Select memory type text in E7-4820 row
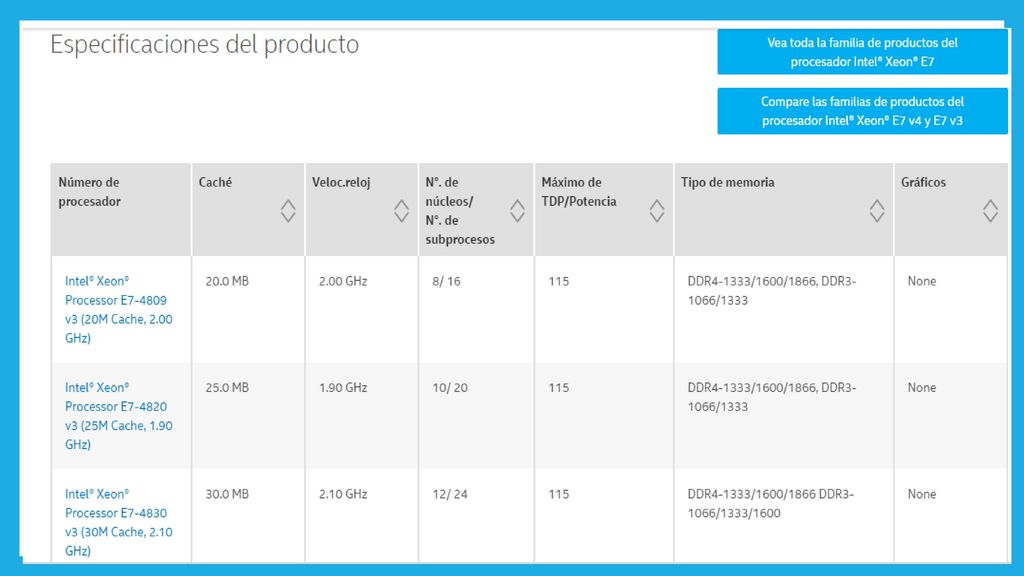The height and width of the screenshot is (576, 1024). 772,397
